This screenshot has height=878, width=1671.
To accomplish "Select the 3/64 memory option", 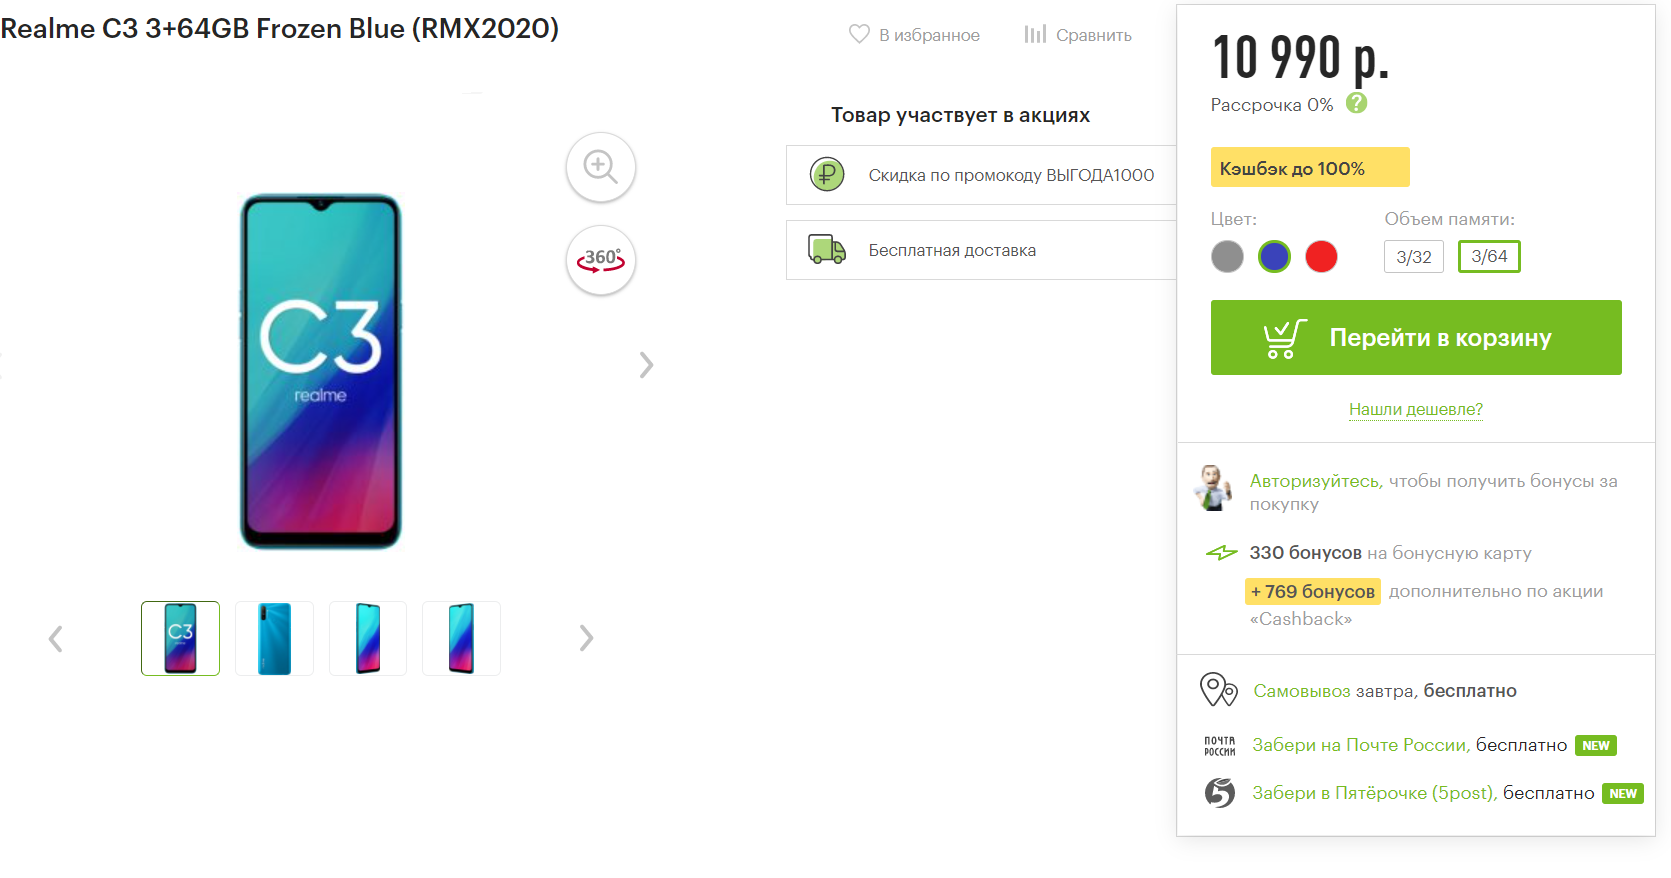I will 1489,257.
